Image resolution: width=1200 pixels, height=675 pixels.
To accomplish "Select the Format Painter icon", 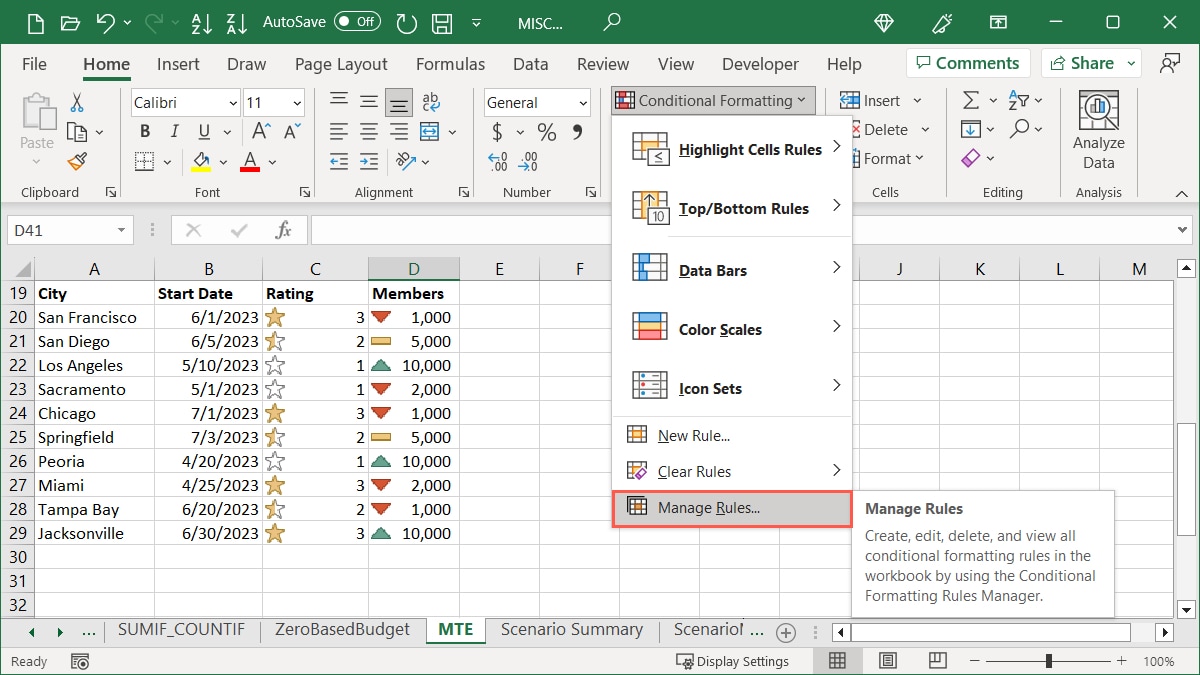I will (x=77, y=161).
